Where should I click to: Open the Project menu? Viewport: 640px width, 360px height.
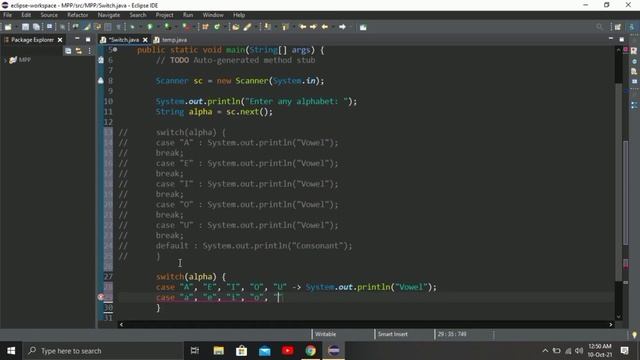(x=164, y=15)
